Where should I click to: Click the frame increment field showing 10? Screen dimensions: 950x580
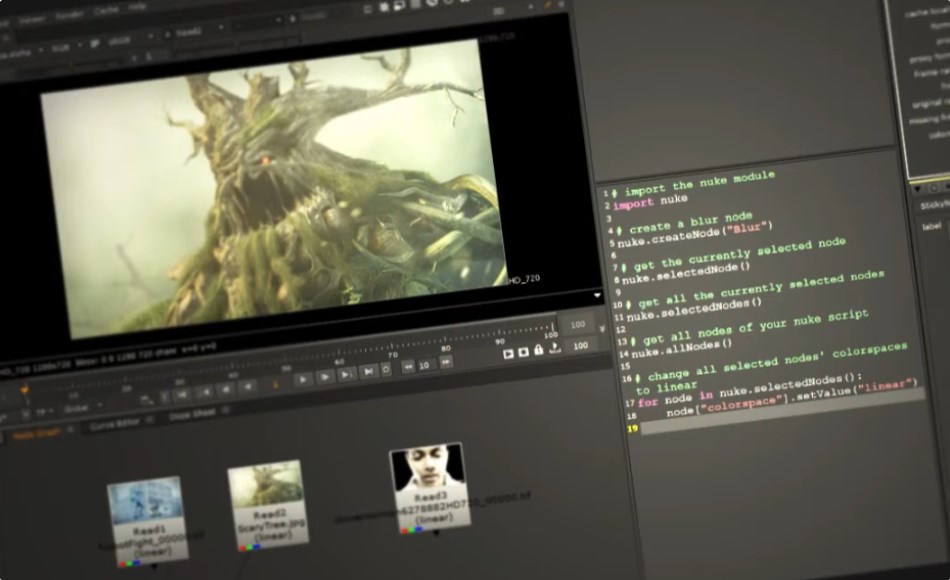(x=425, y=365)
